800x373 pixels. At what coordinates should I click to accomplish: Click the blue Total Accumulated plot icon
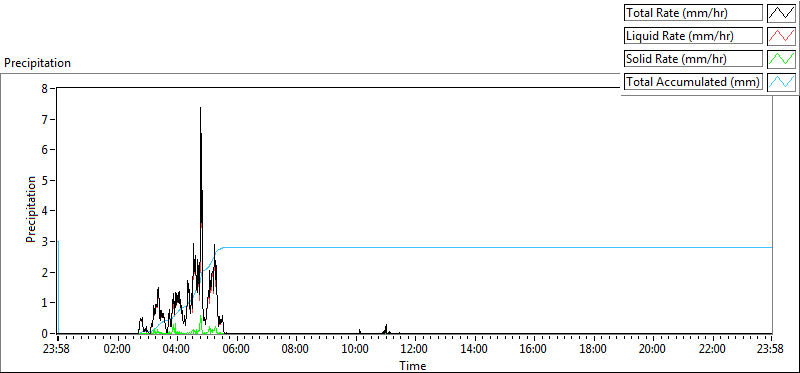(781, 82)
